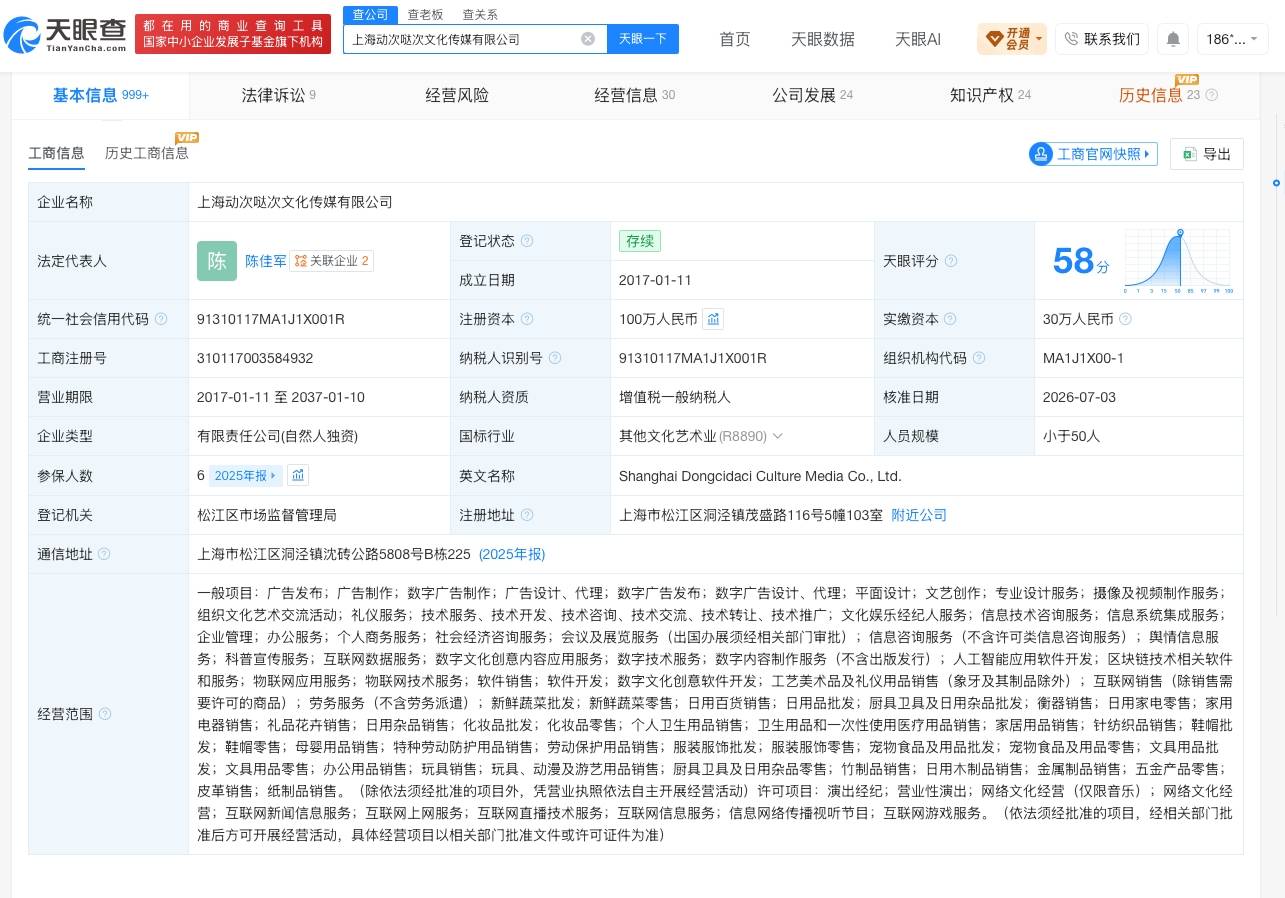
Task: Click registration number 310117003584932
Action: (255, 358)
